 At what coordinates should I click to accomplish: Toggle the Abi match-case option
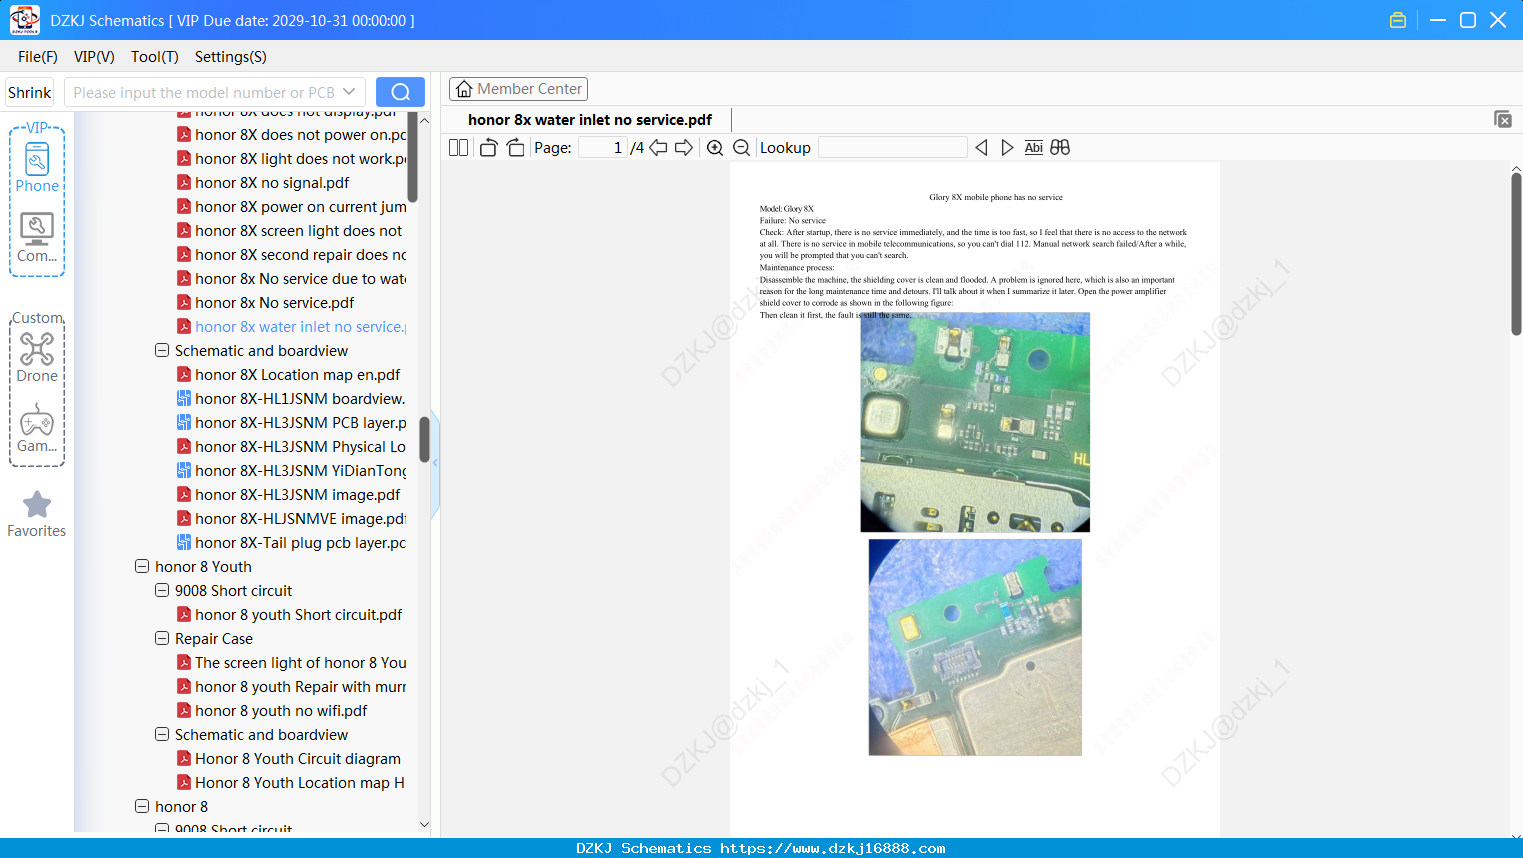pos(1034,147)
